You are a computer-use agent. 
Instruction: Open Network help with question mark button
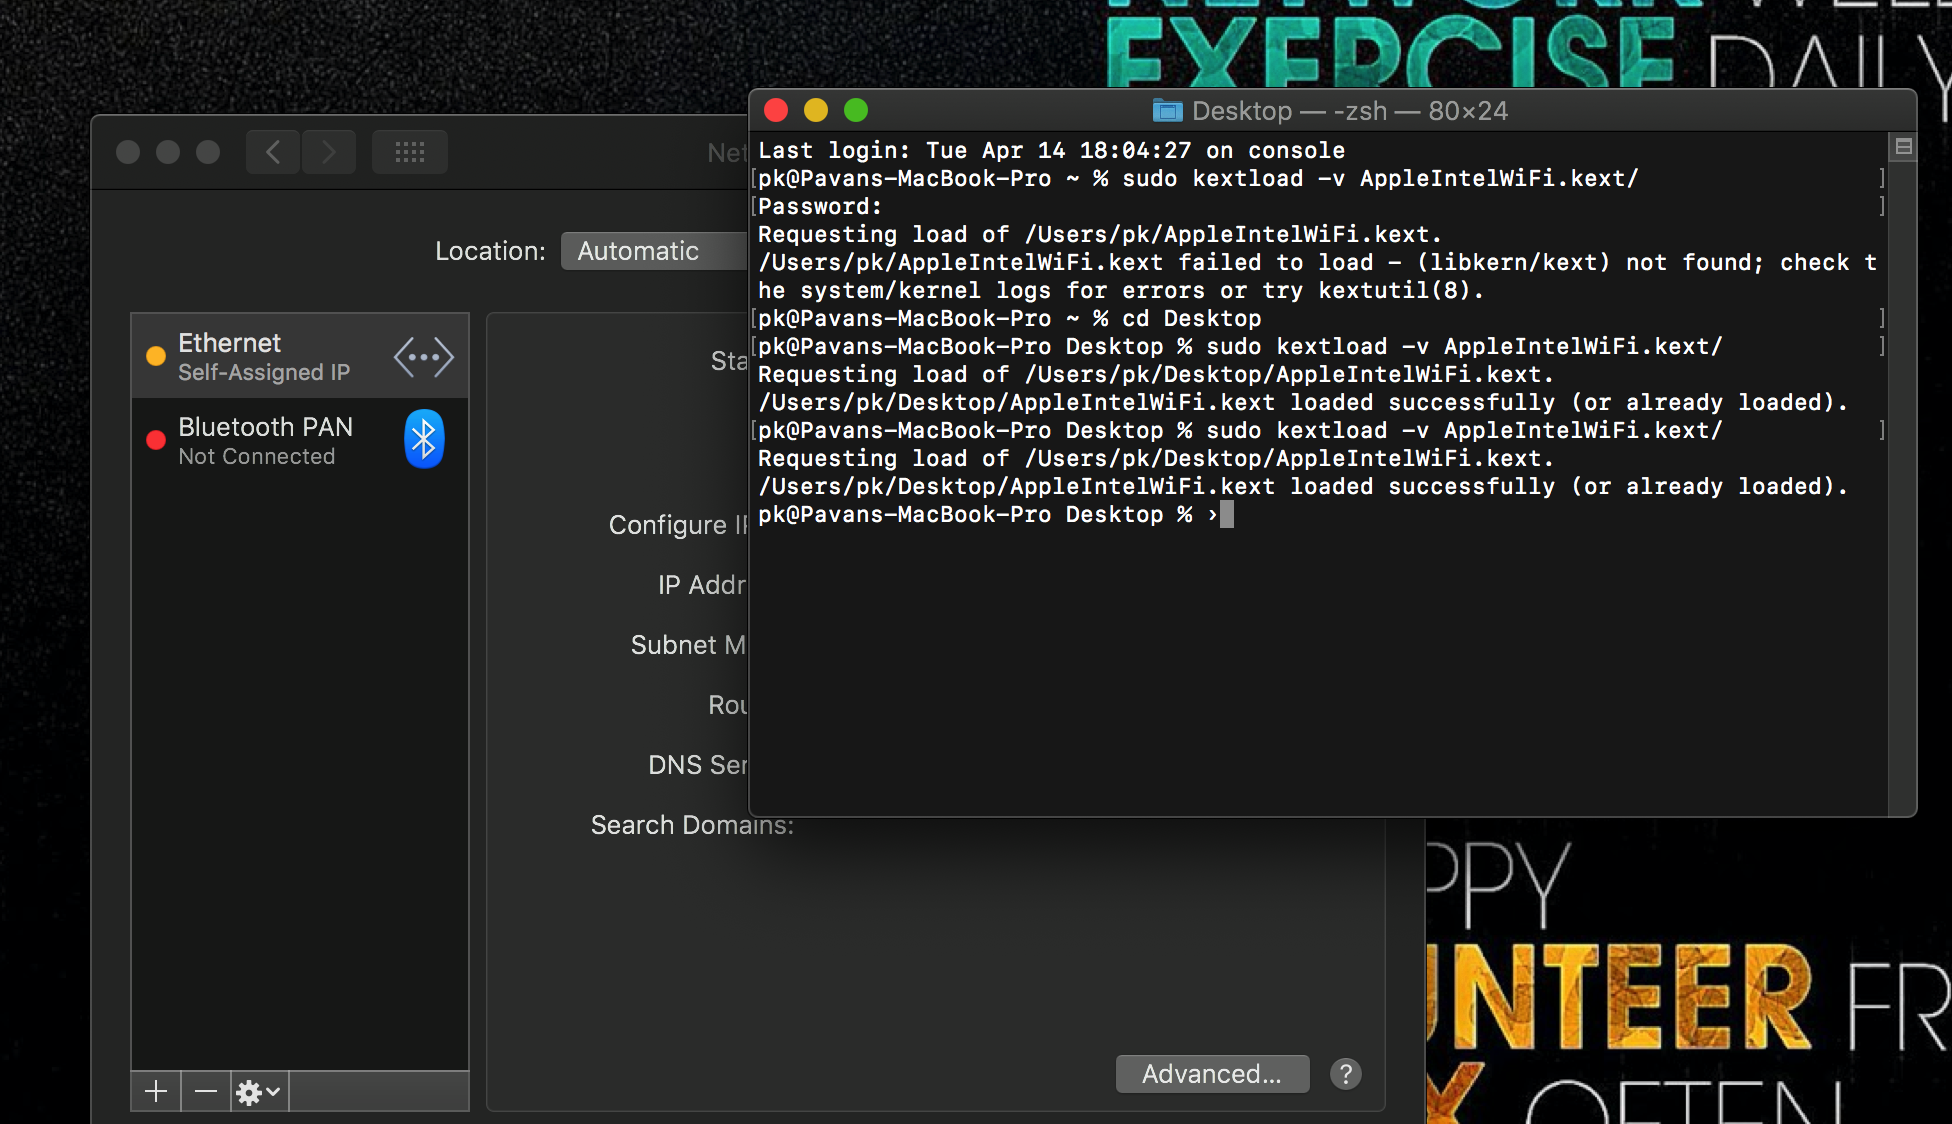(x=1346, y=1074)
